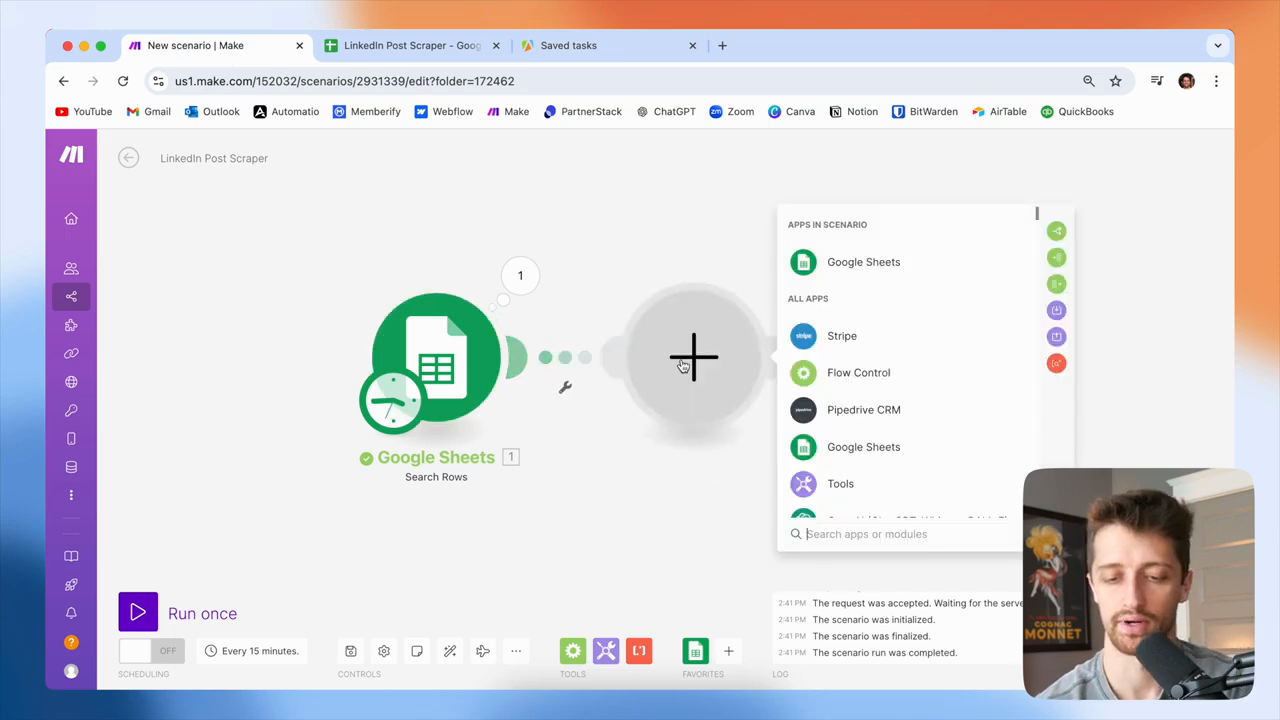Click the app list scrollbar thumb

(x=1037, y=214)
